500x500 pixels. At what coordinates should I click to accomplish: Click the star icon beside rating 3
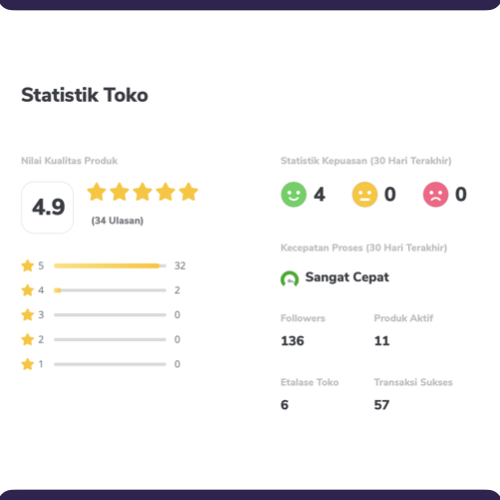28,315
